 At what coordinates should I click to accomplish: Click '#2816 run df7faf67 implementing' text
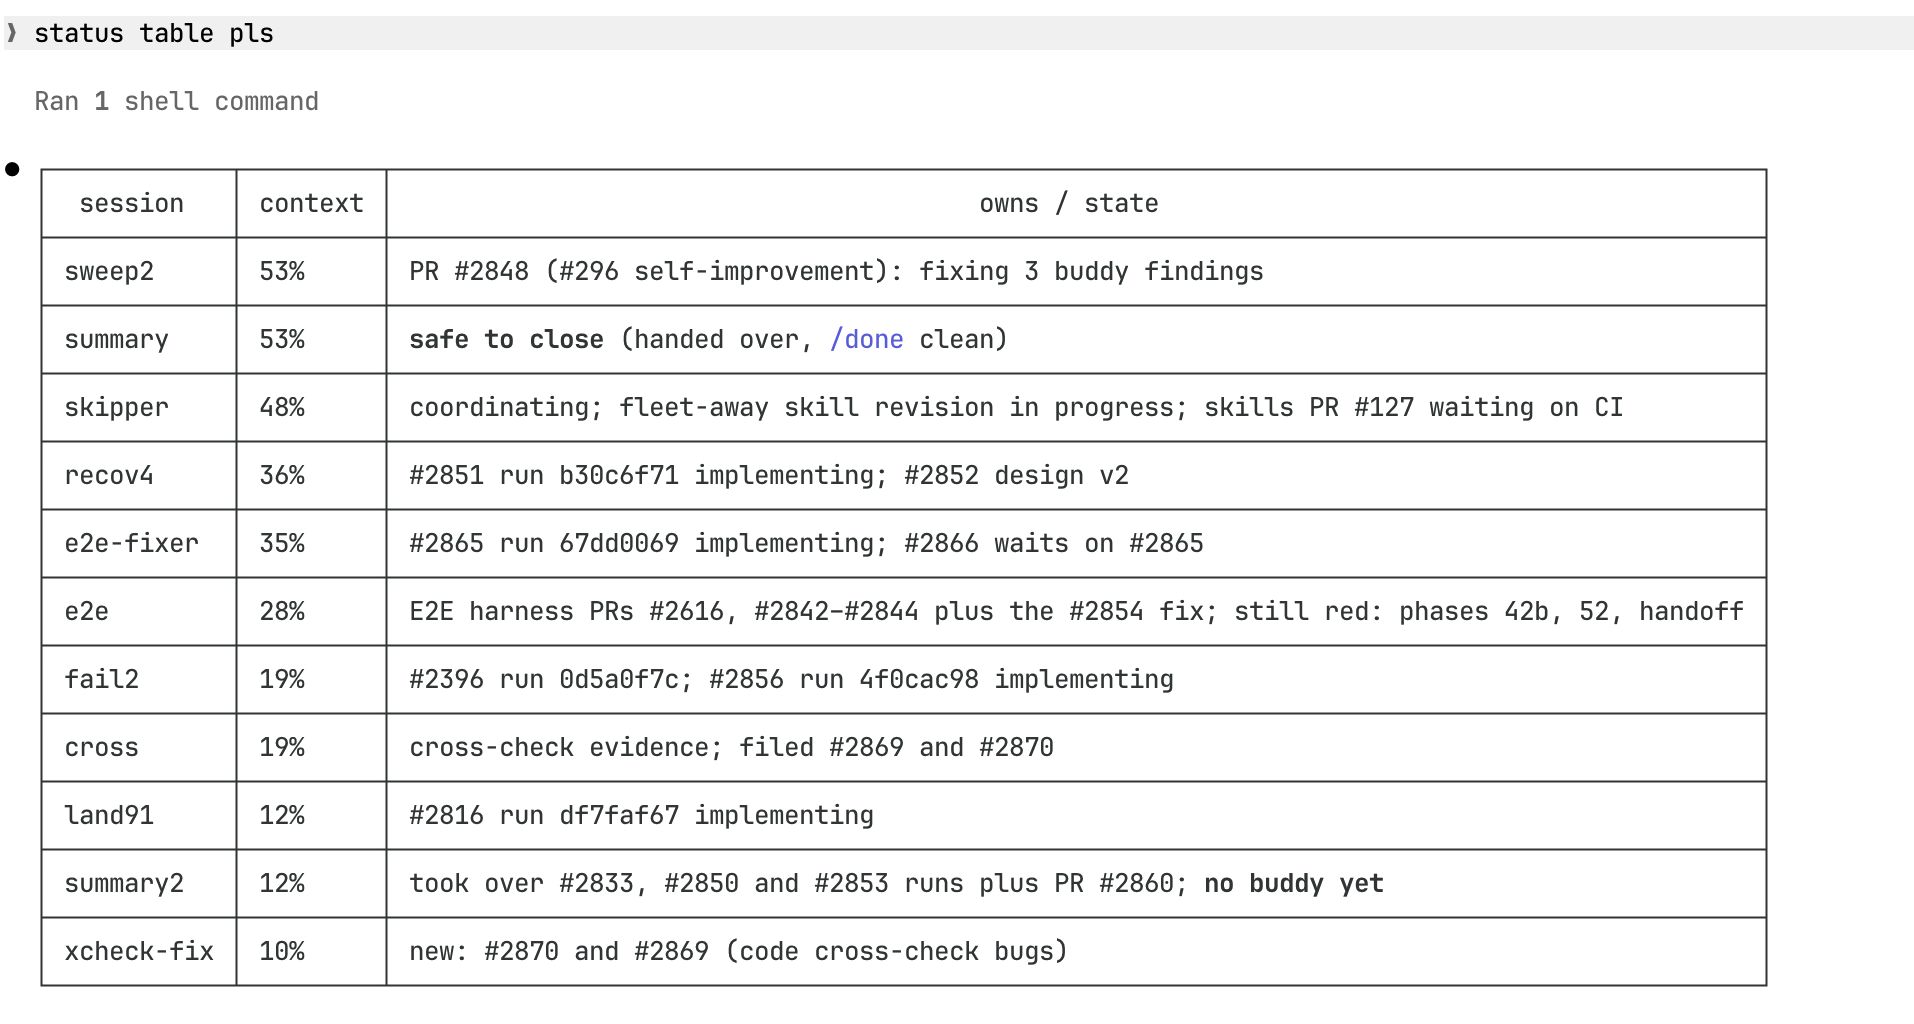tap(641, 816)
